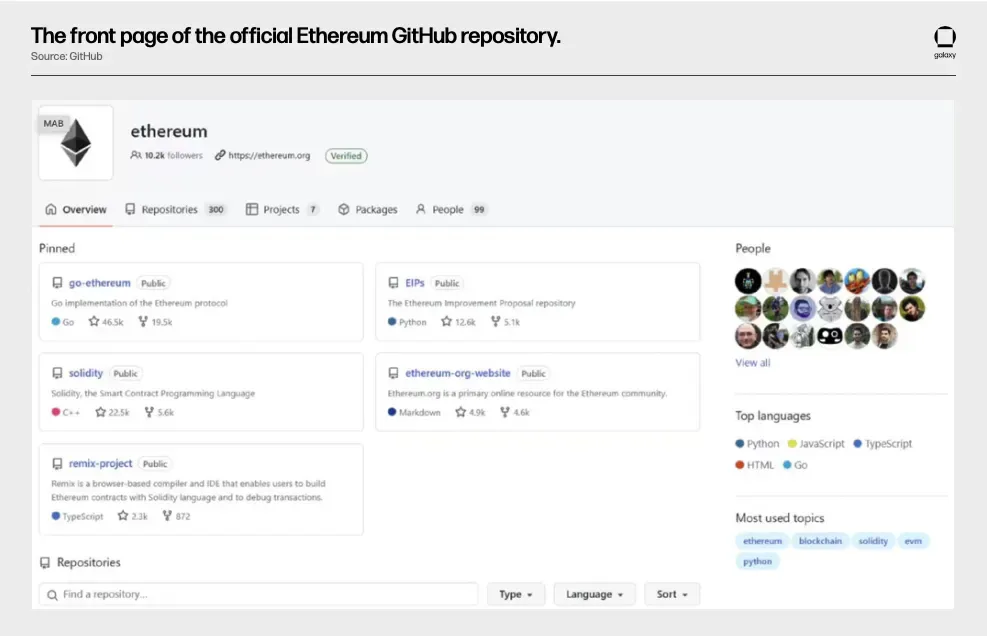Open the Sort dropdown
The height and width of the screenshot is (636, 987).
[672, 594]
